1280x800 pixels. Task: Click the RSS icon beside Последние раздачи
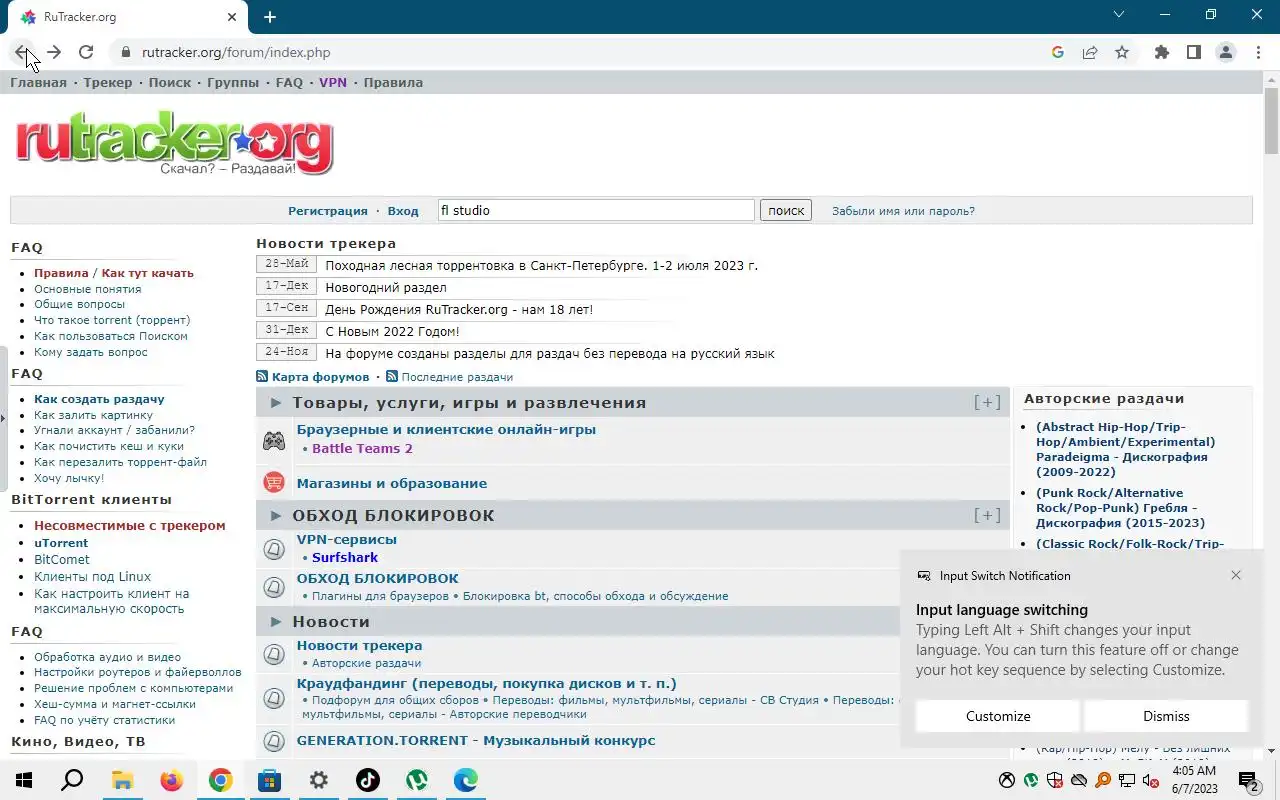tap(392, 377)
